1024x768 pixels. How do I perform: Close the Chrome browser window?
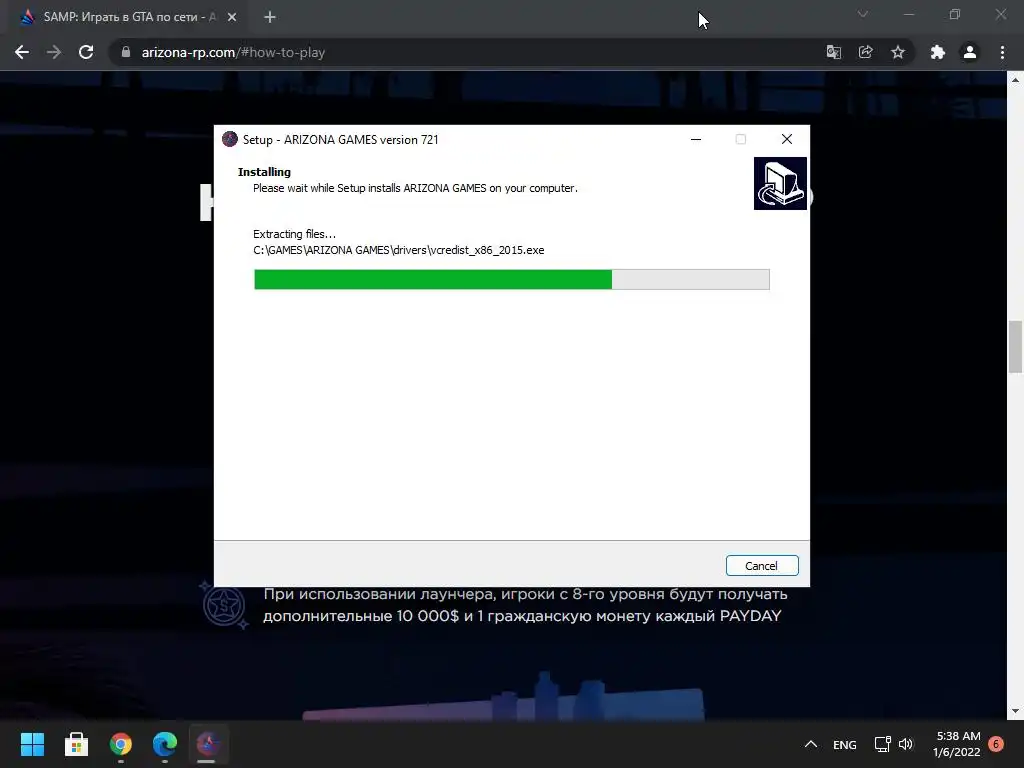[1000, 14]
